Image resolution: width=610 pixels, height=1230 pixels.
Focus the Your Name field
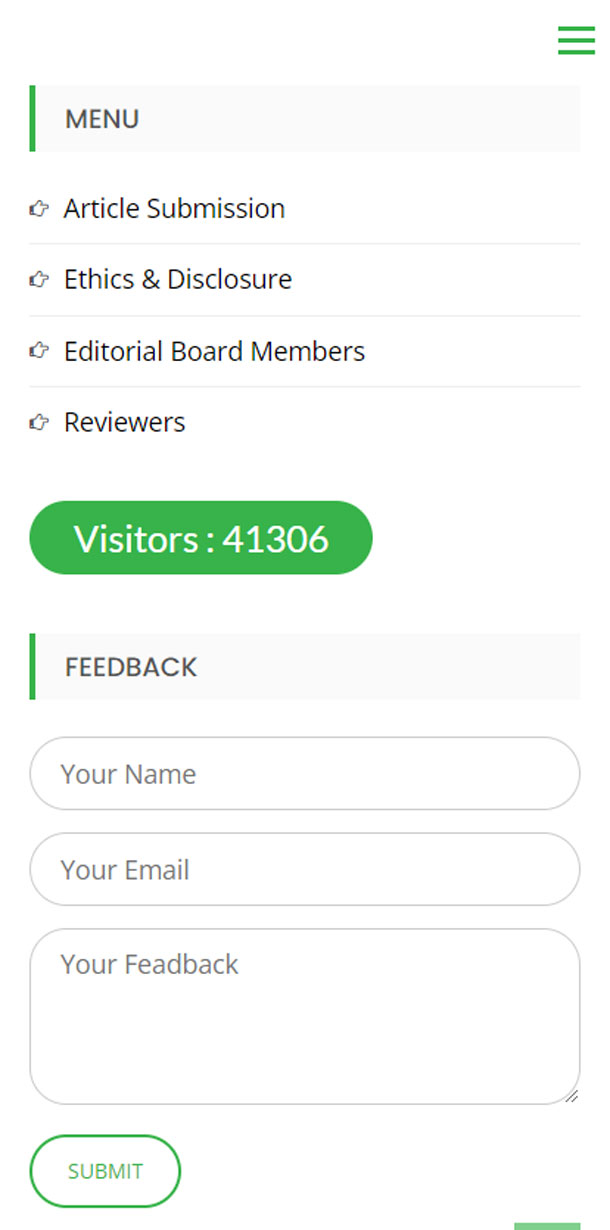pyautogui.click(x=305, y=774)
